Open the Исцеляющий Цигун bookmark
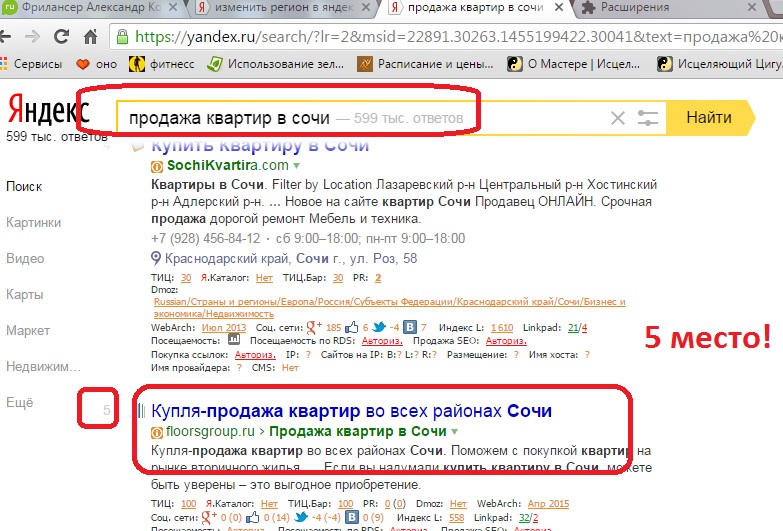 point(719,64)
